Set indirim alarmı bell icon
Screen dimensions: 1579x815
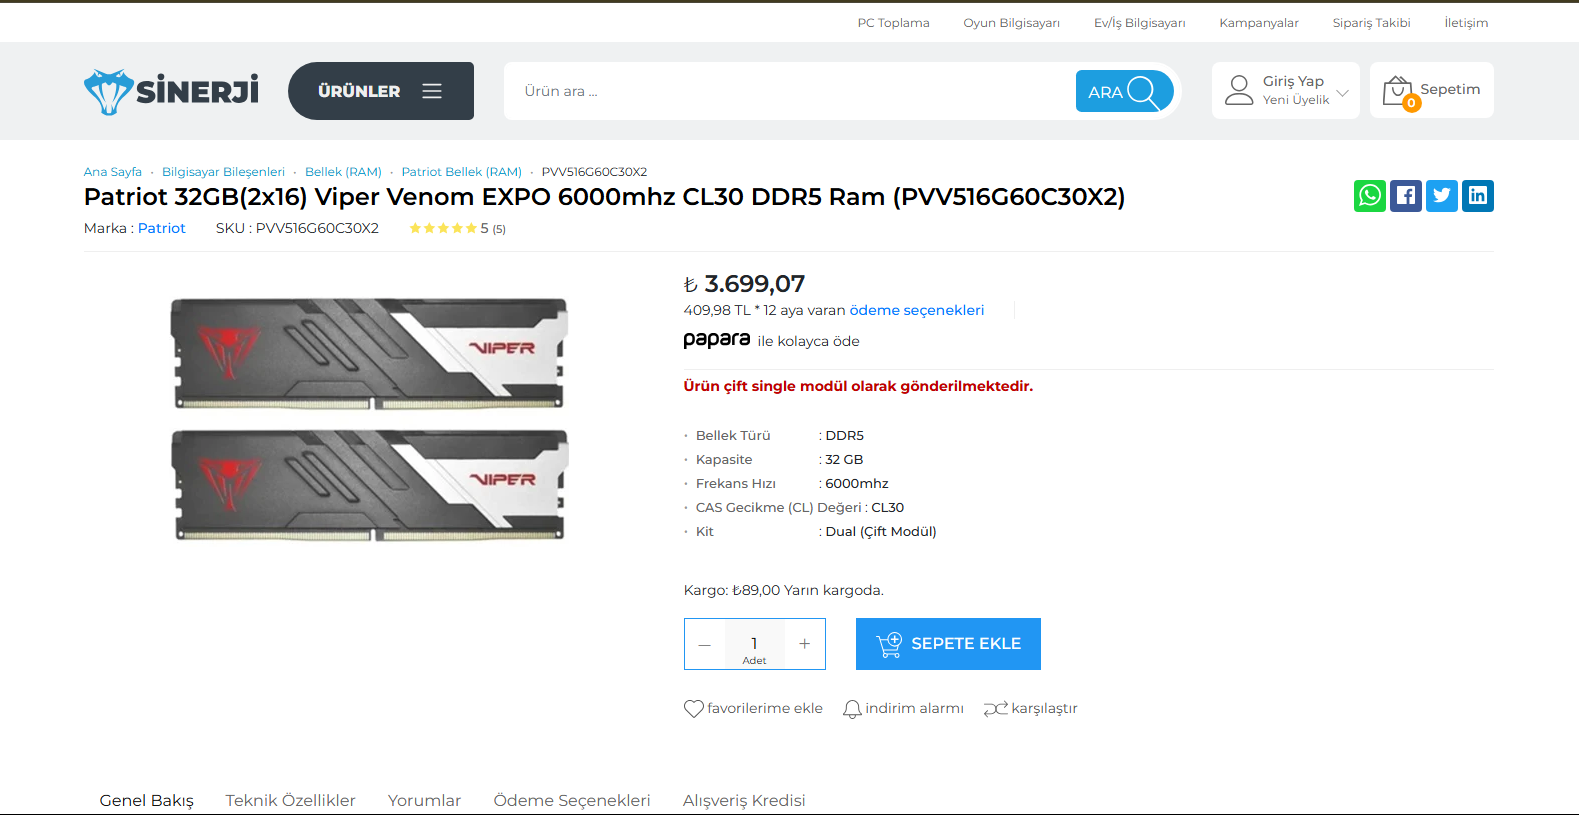click(852, 709)
